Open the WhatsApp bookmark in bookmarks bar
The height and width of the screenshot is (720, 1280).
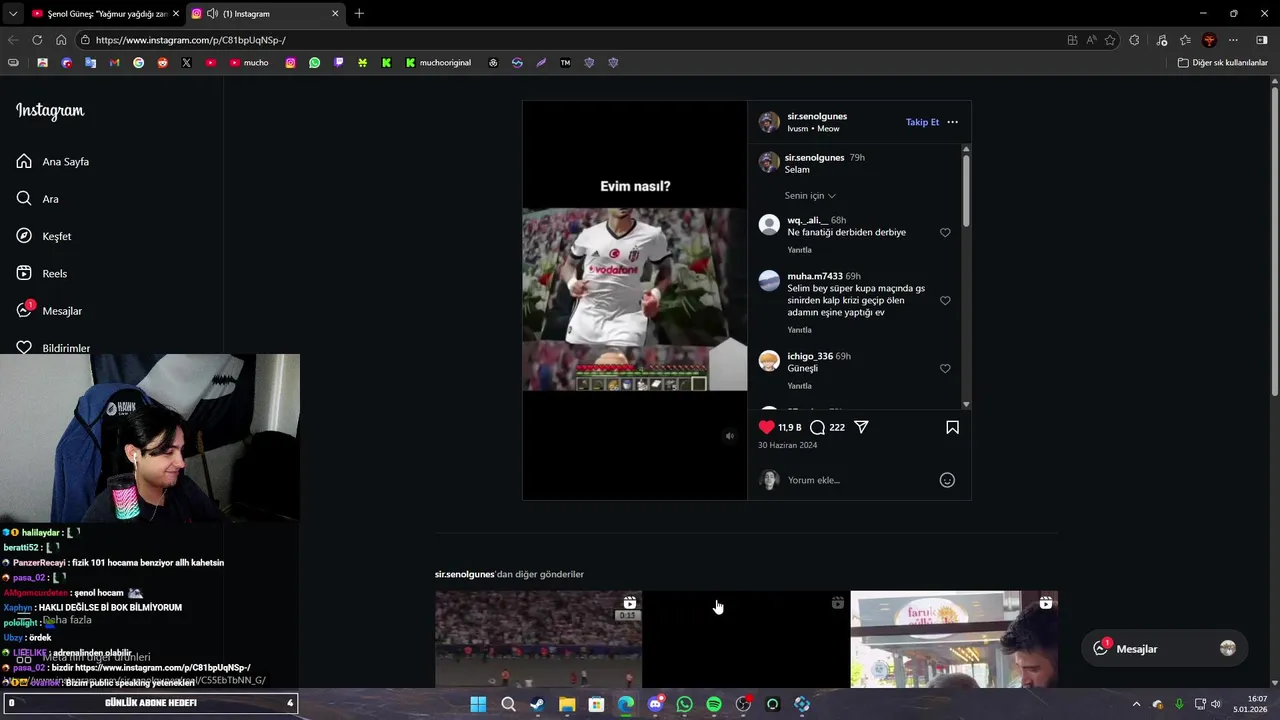(x=314, y=62)
